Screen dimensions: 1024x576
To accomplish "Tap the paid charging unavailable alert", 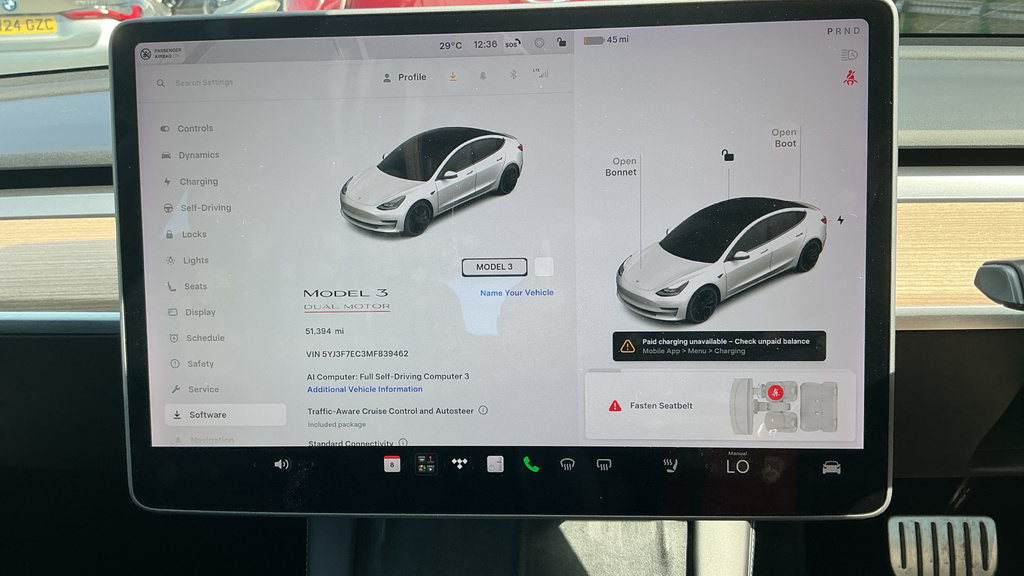I will pyautogui.click(x=719, y=346).
